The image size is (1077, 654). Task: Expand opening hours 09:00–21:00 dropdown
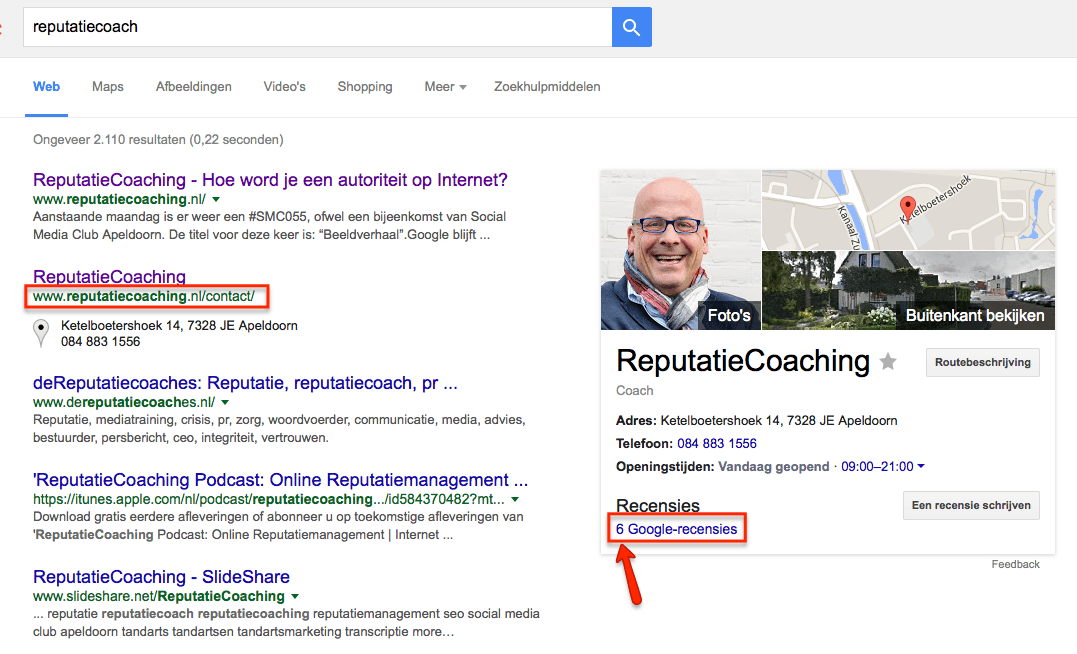[x=920, y=466]
